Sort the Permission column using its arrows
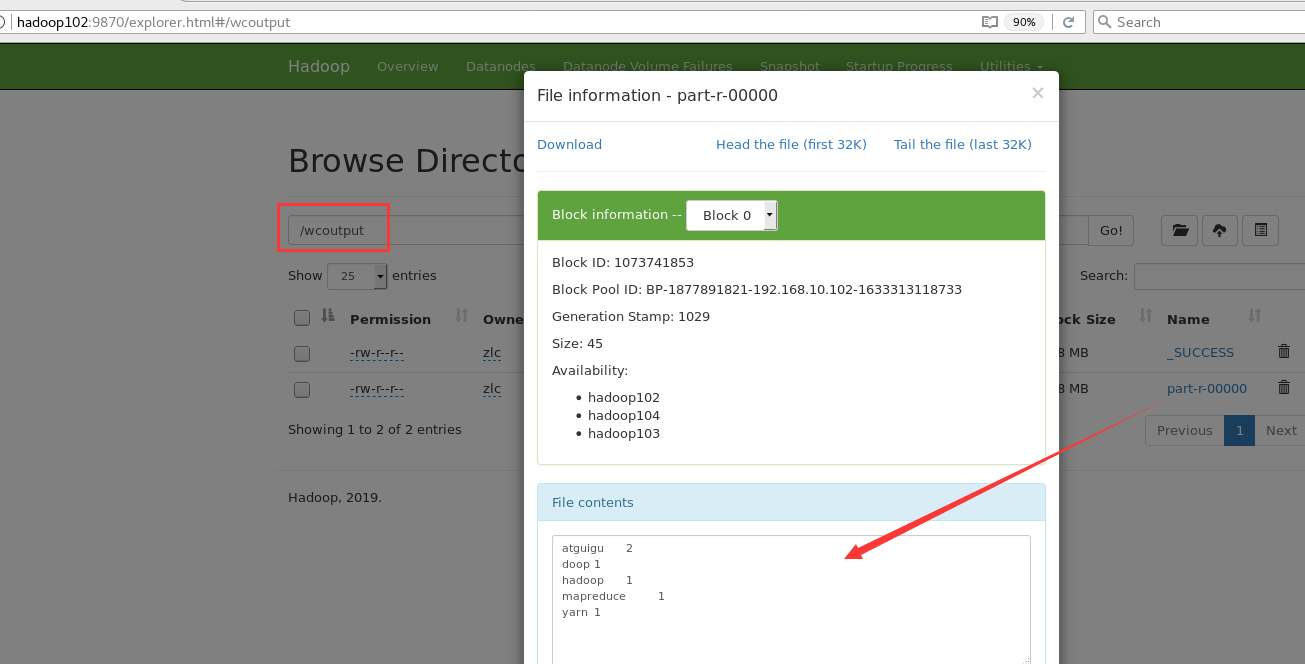 [461, 315]
